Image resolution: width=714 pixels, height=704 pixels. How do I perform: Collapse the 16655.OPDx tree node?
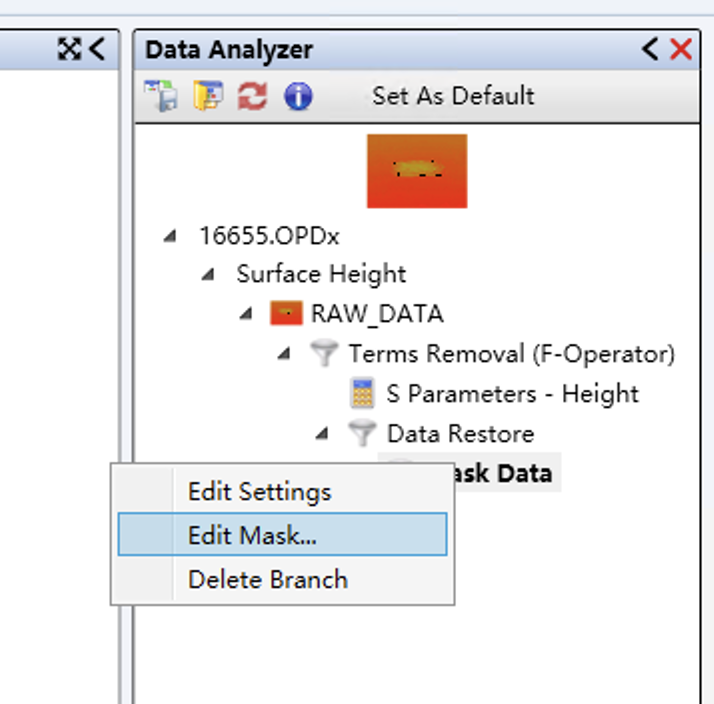pos(170,235)
